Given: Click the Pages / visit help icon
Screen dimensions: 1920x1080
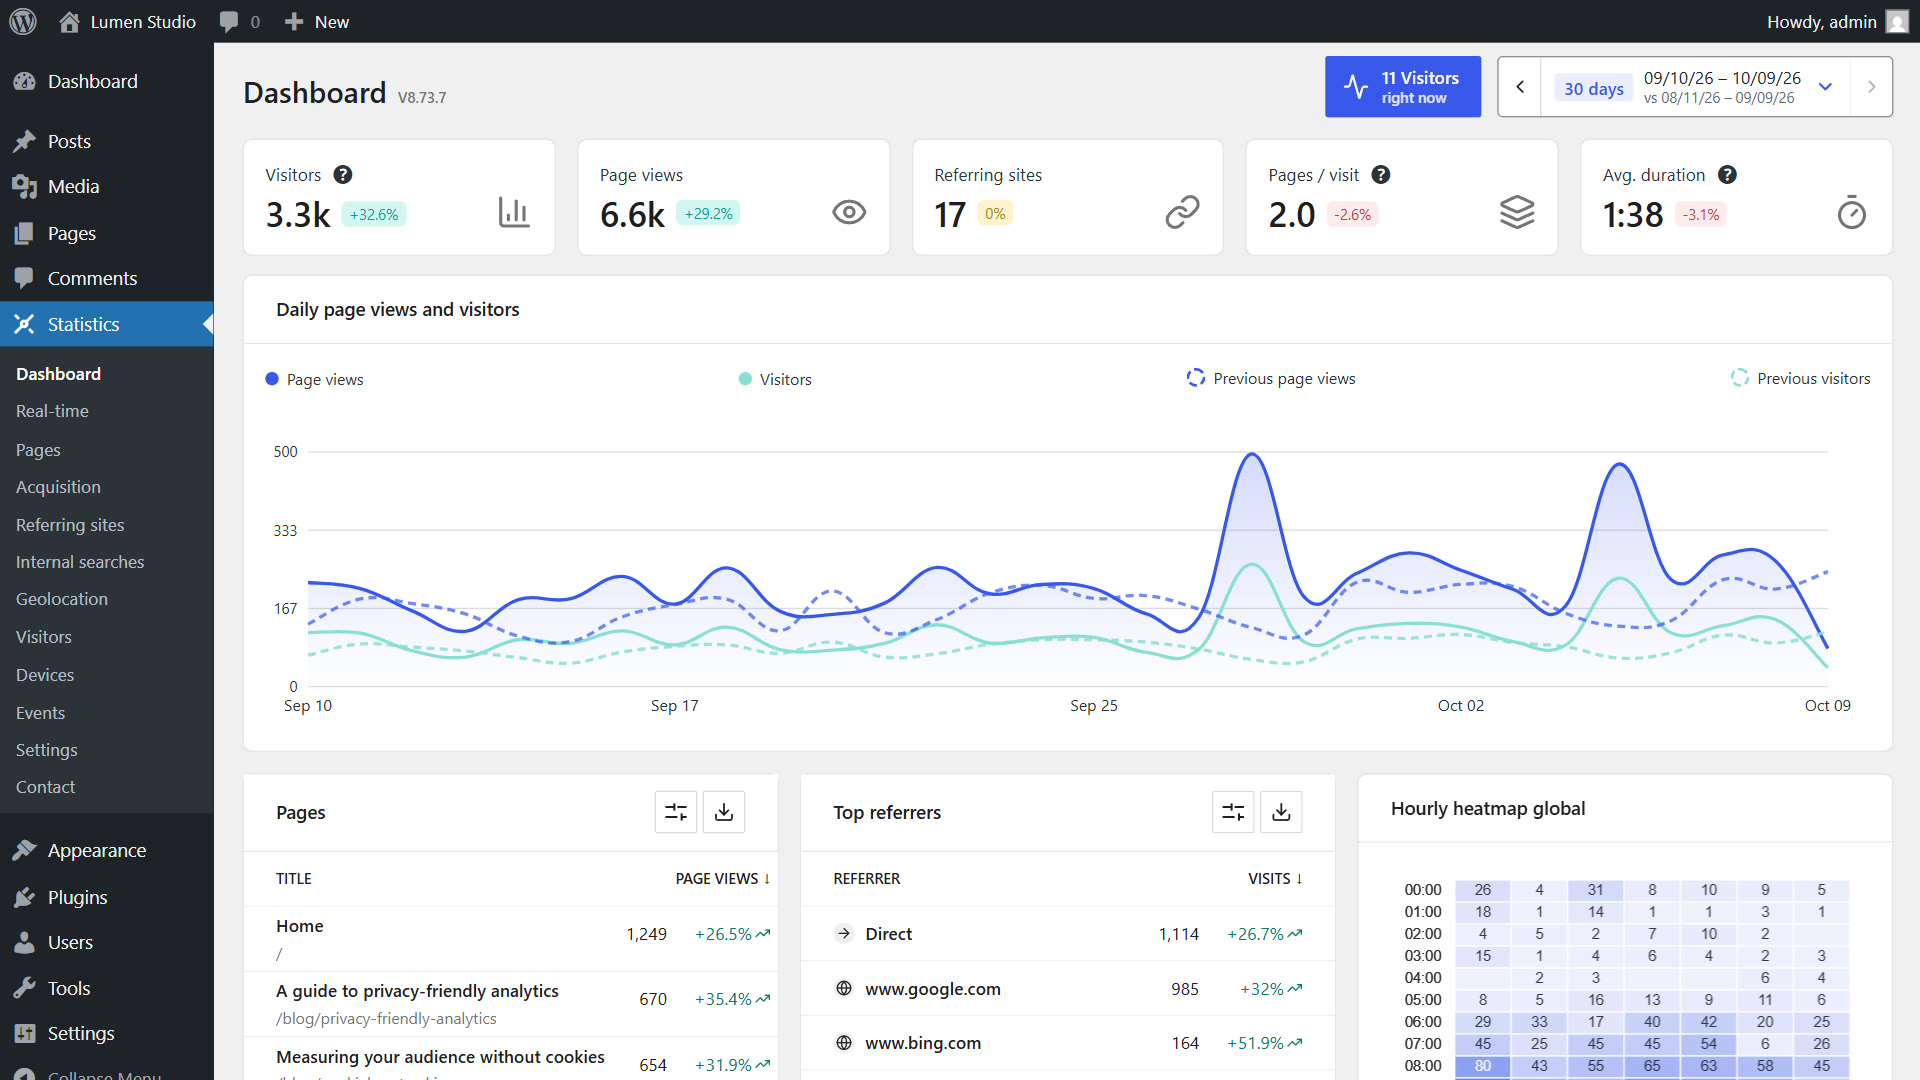Looking at the screenshot, I should click(1381, 174).
